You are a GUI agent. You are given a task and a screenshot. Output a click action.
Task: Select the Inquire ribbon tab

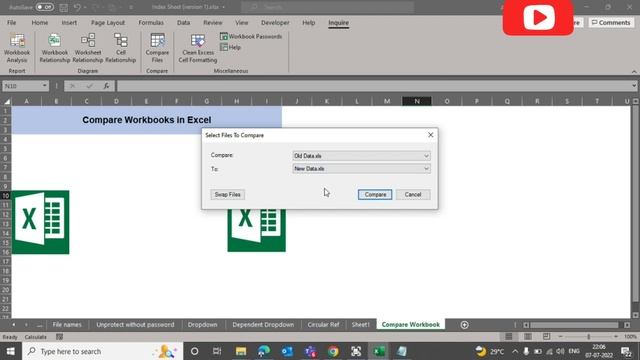coord(338,23)
